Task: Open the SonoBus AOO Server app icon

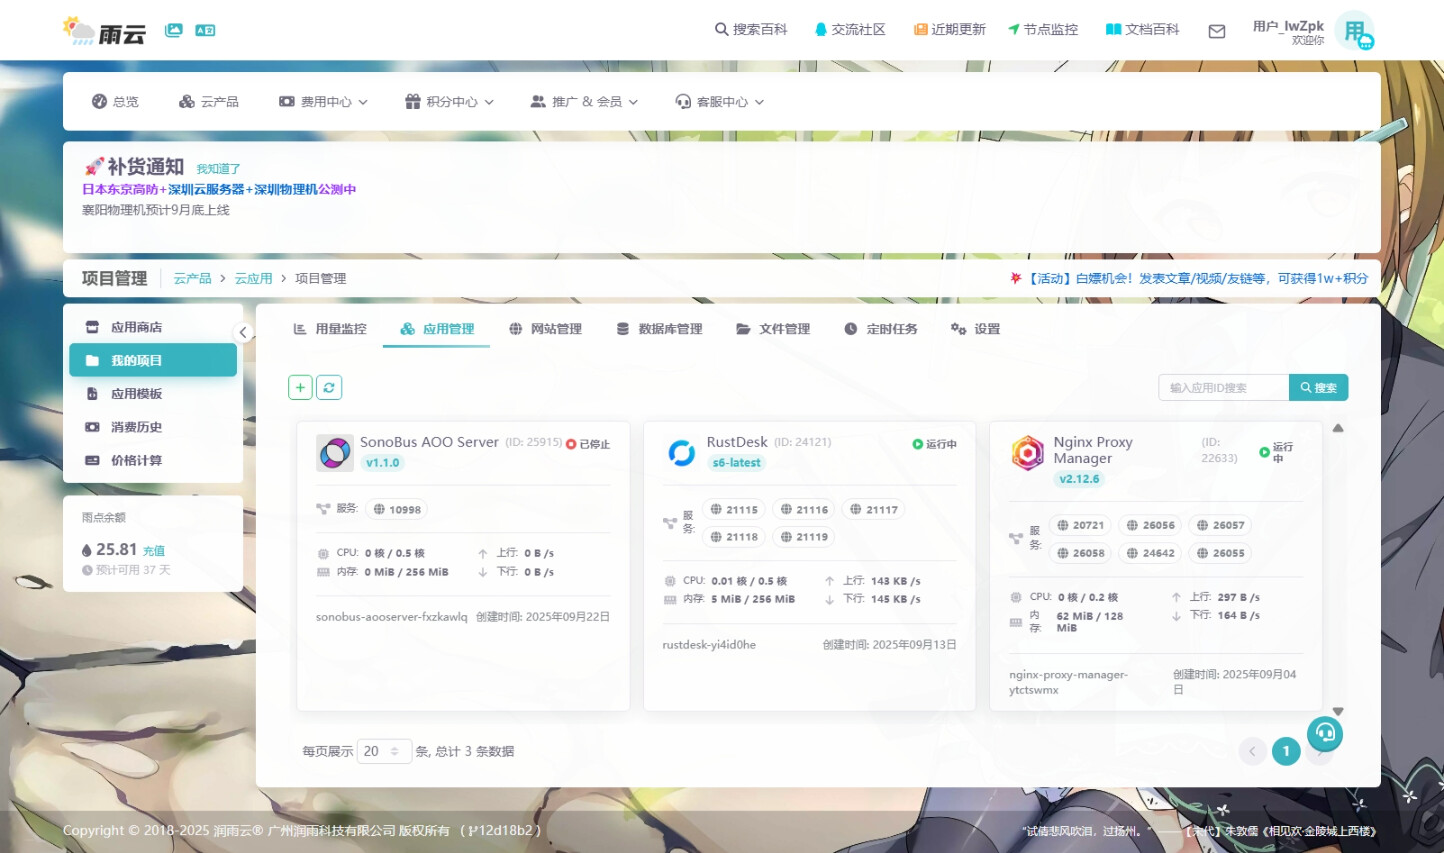Action: [x=334, y=453]
